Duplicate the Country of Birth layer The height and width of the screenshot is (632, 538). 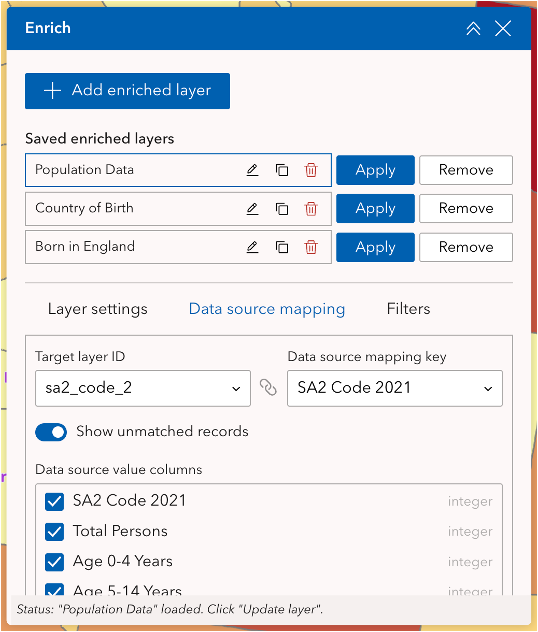click(x=282, y=209)
